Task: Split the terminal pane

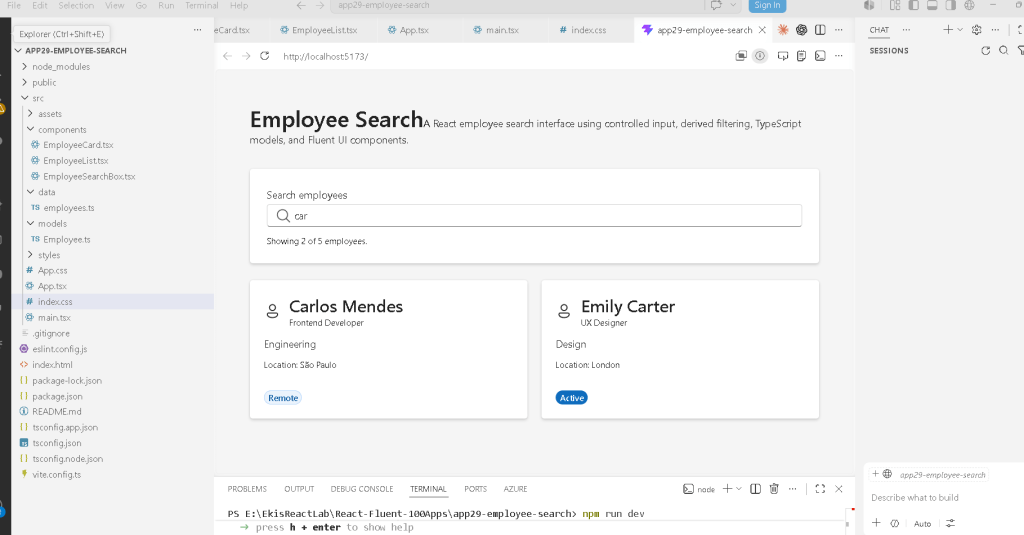Action: 755,489
